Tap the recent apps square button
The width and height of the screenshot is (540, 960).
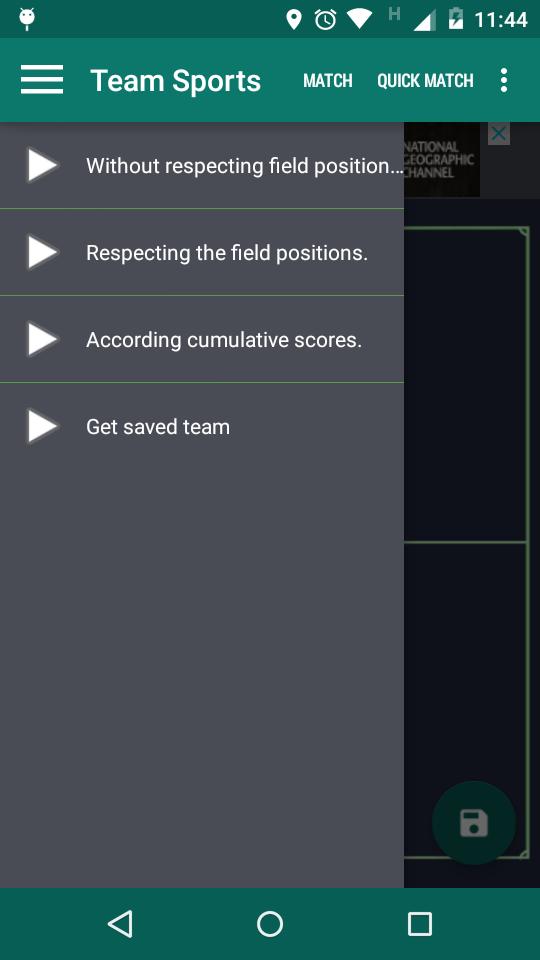420,923
